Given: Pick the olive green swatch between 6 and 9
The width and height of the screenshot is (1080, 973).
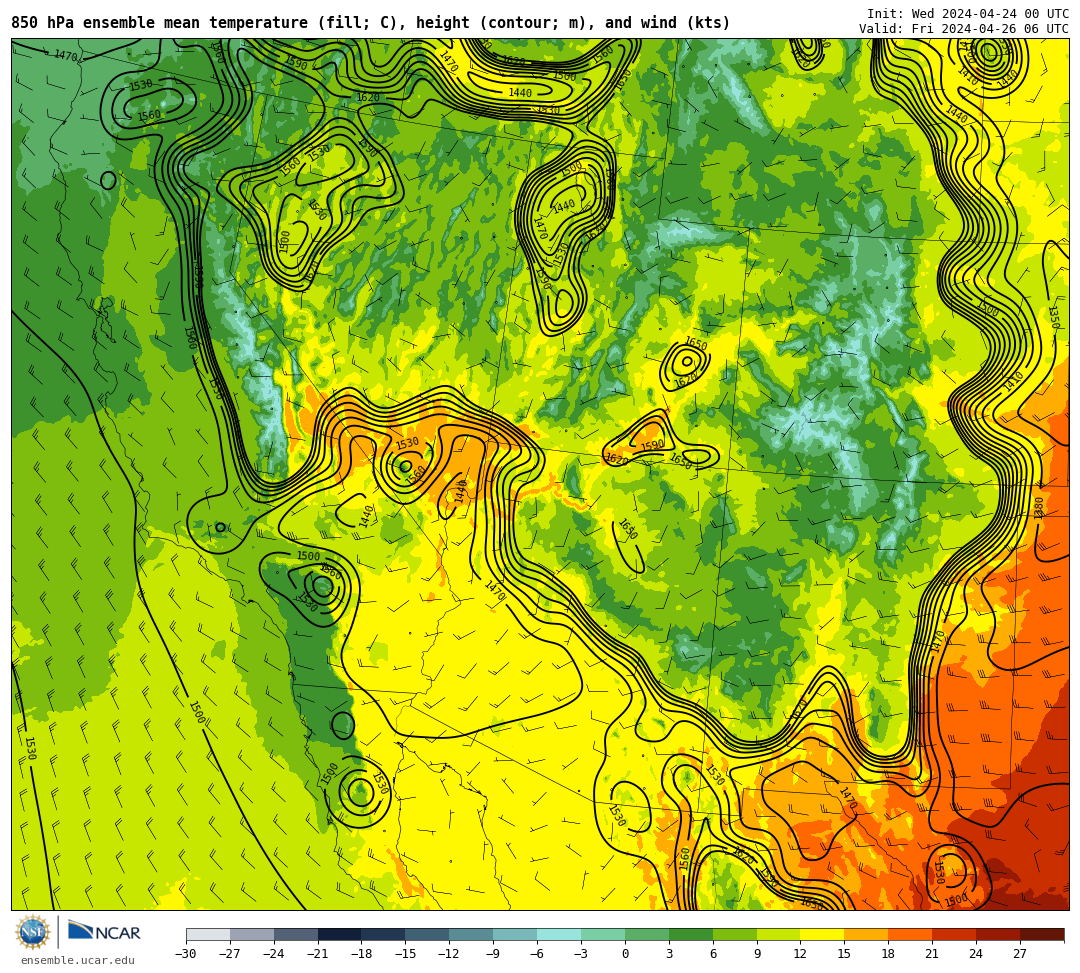Looking at the screenshot, I should pos(735,934).
